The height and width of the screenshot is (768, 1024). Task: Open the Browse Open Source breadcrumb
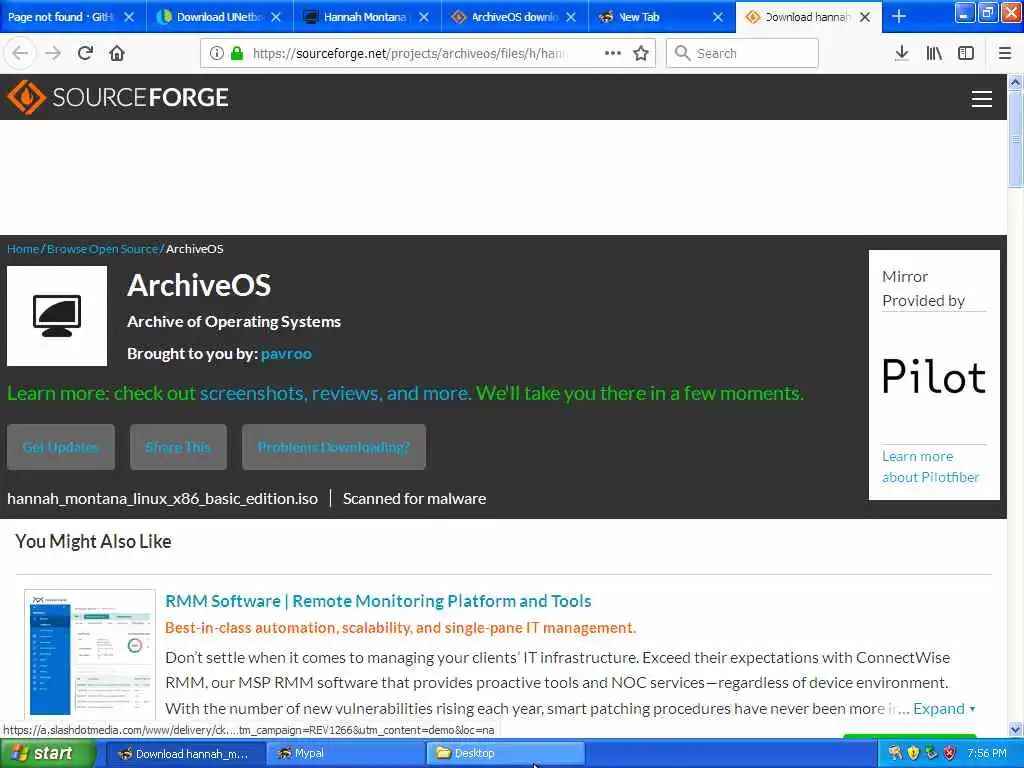[x=103, y=249]
